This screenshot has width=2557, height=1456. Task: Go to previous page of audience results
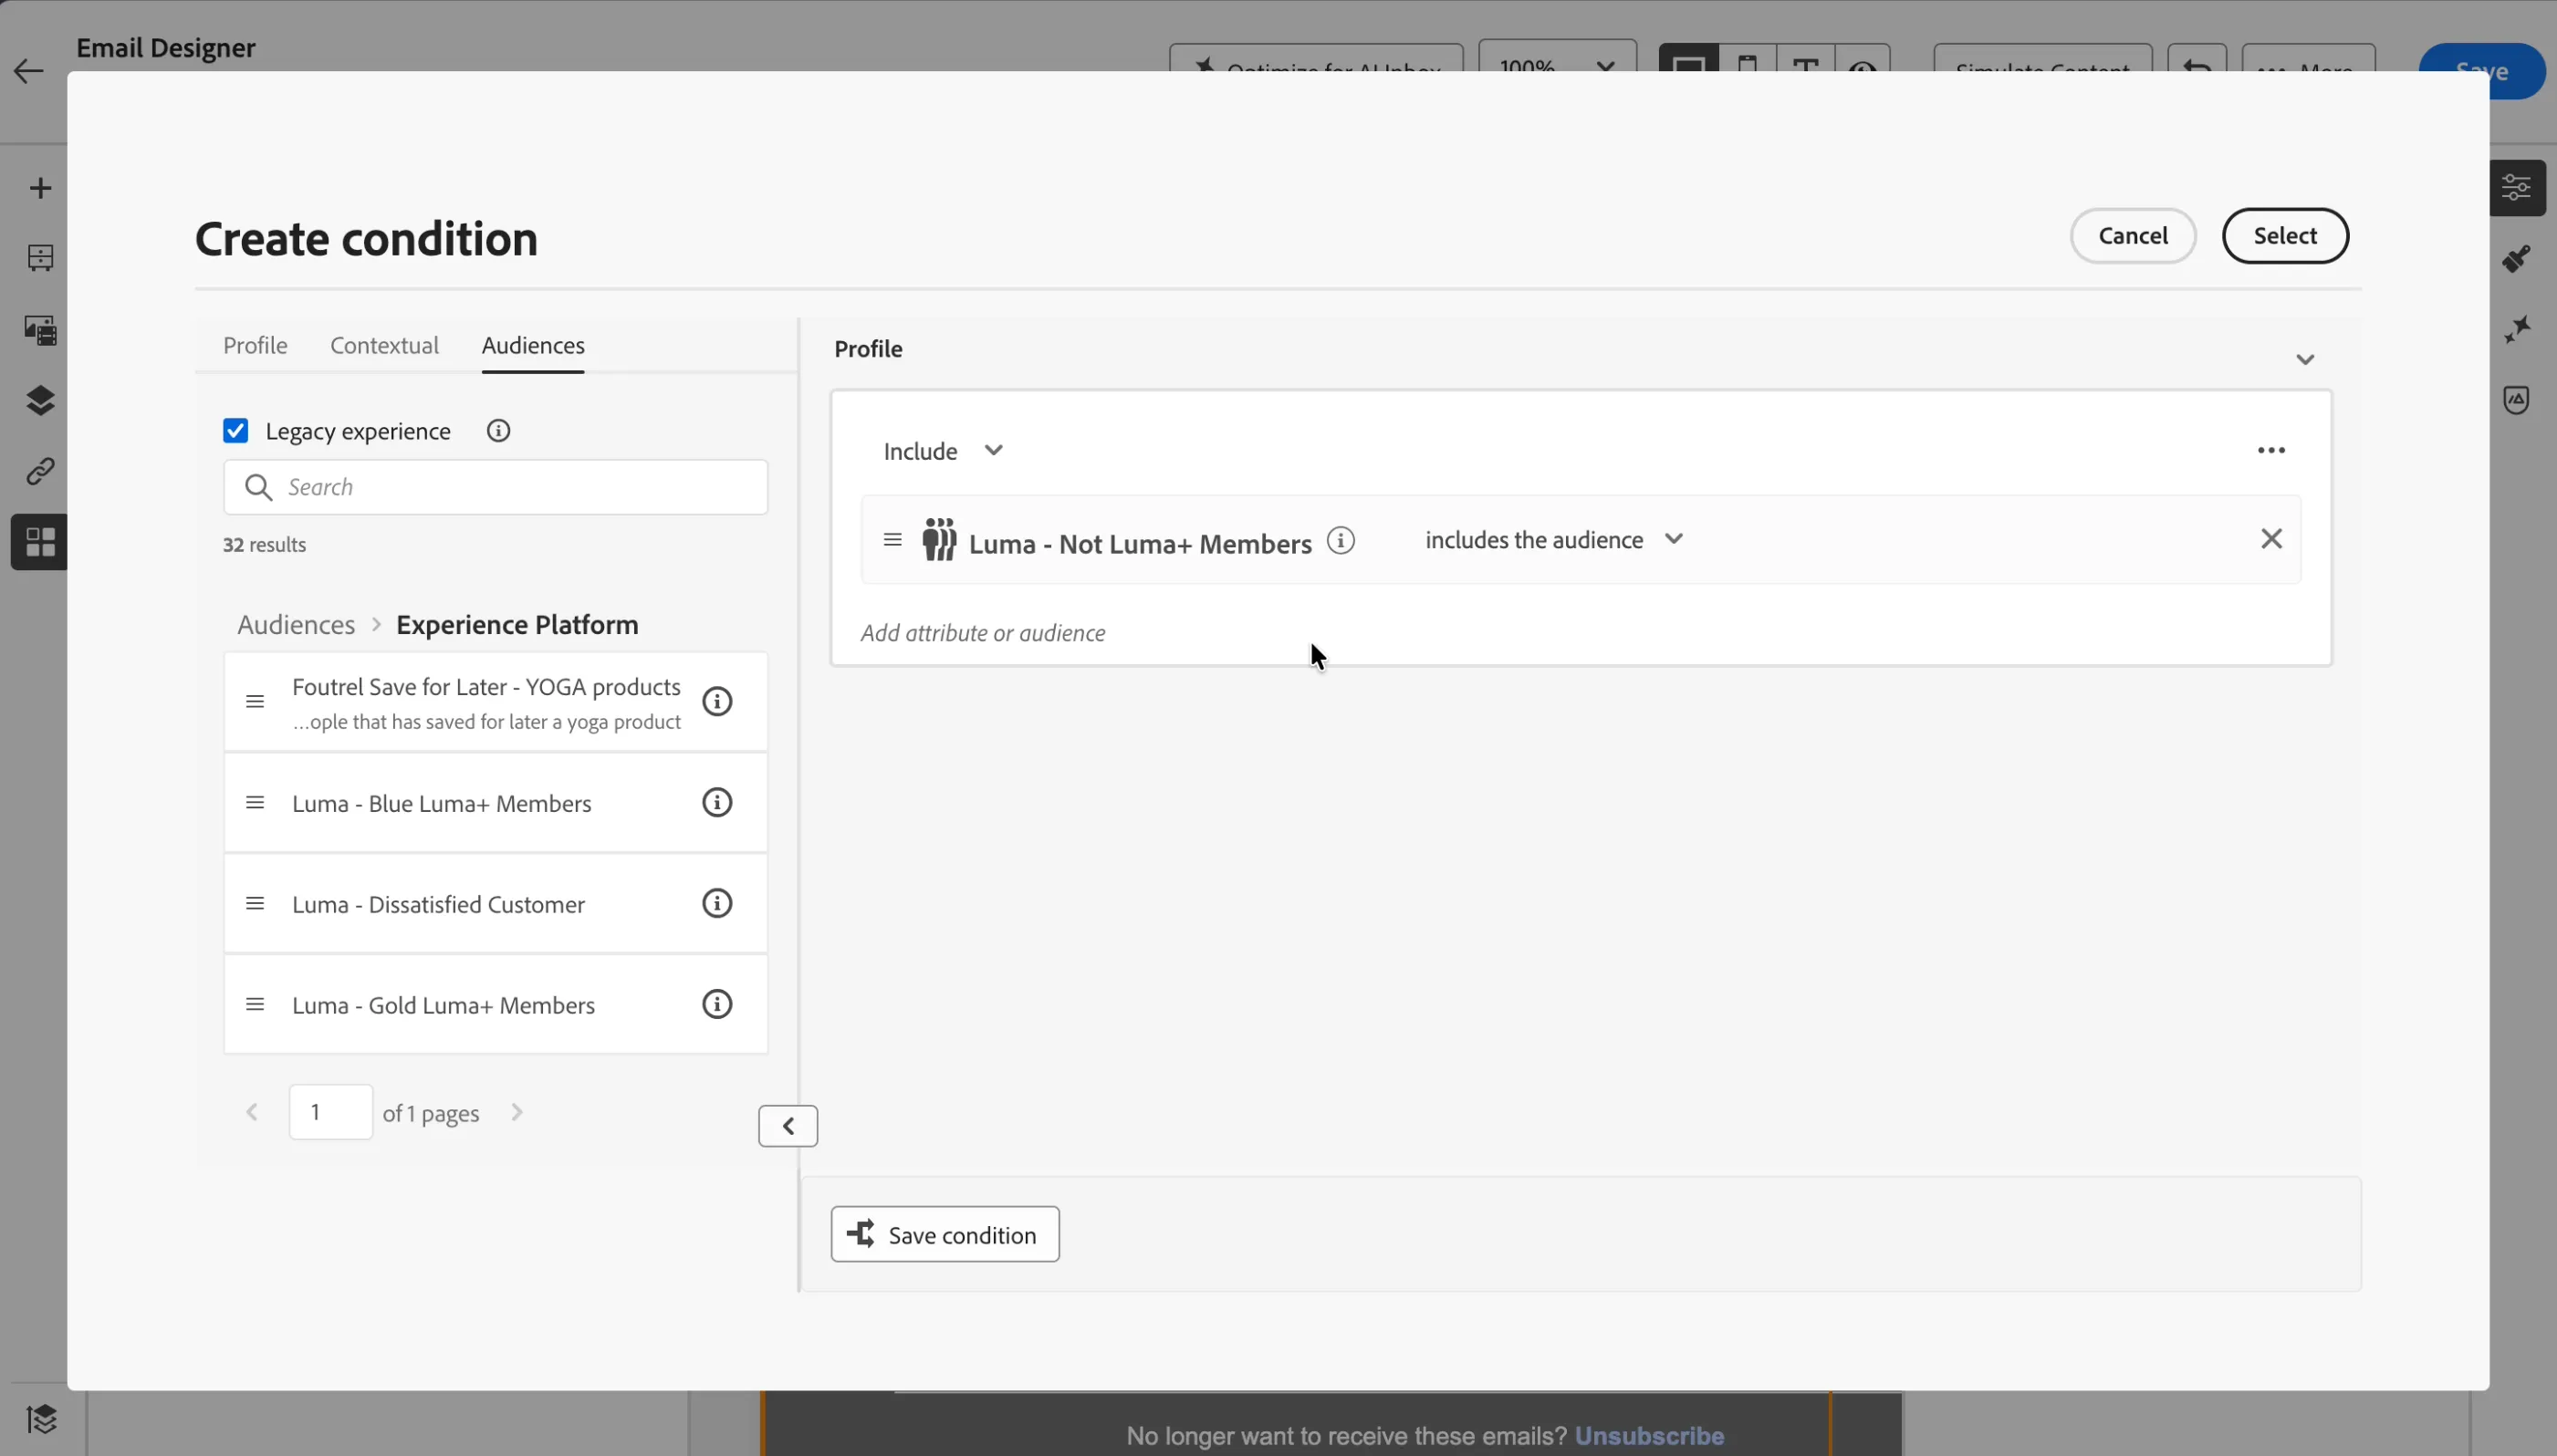click(252, 1112)
